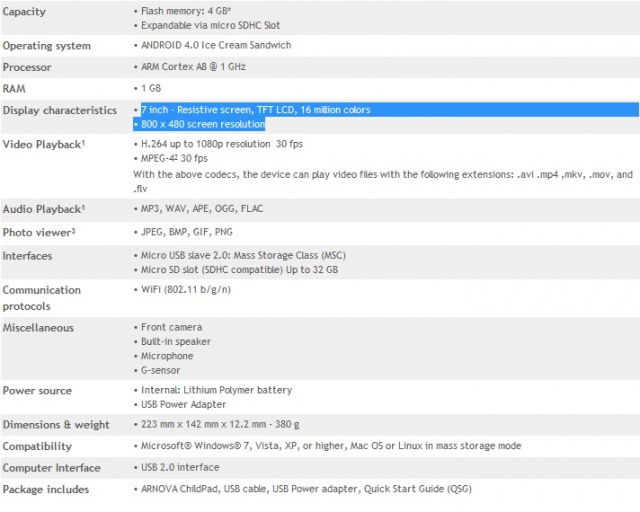Image resolution: width=640 pixels, height=512 pixels.
Task: Click the Operating system label
Action: tap(46, 46)
